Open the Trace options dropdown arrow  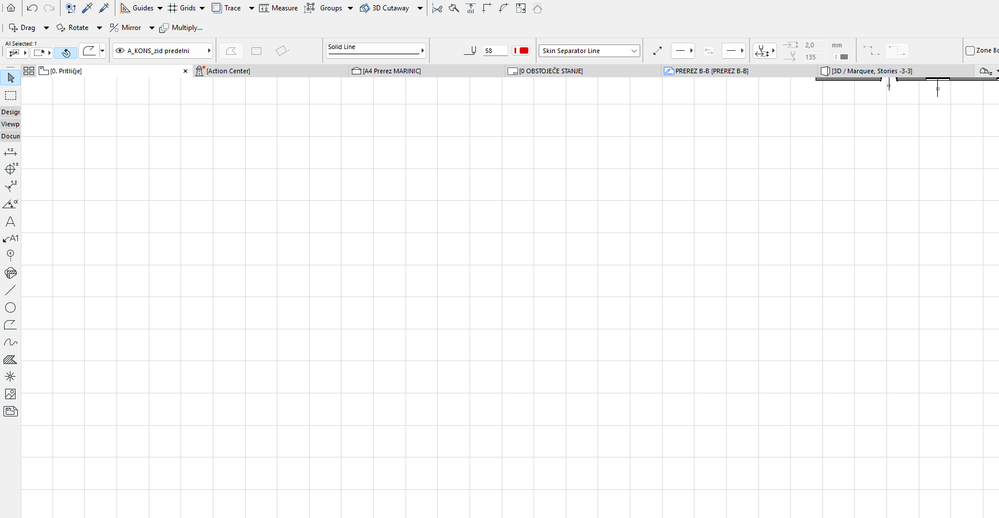pos(251,8)
